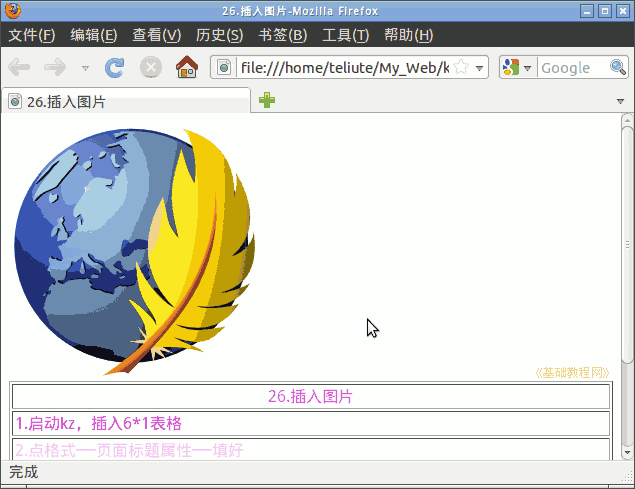Open the 工具(T) menu
Image resolution: width=635 pixels, height=489 pixels.
pyautogui.click(x=345, y=35)
